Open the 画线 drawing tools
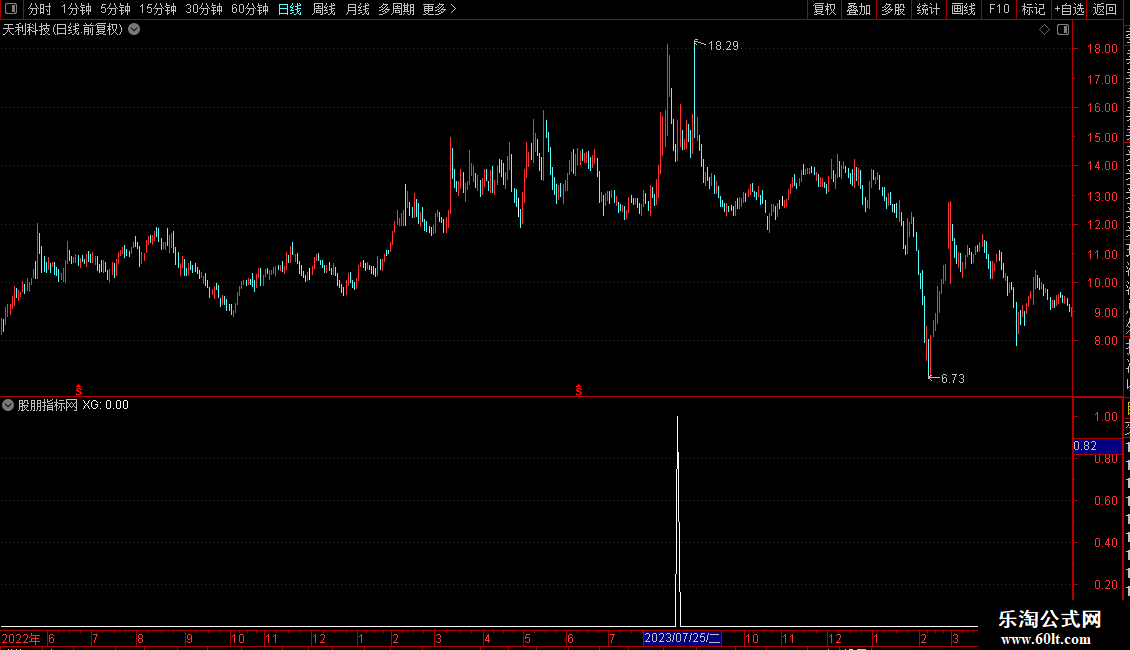This screenshot has width=1130, height=650. pyautogui.click(x=964, y=9)
